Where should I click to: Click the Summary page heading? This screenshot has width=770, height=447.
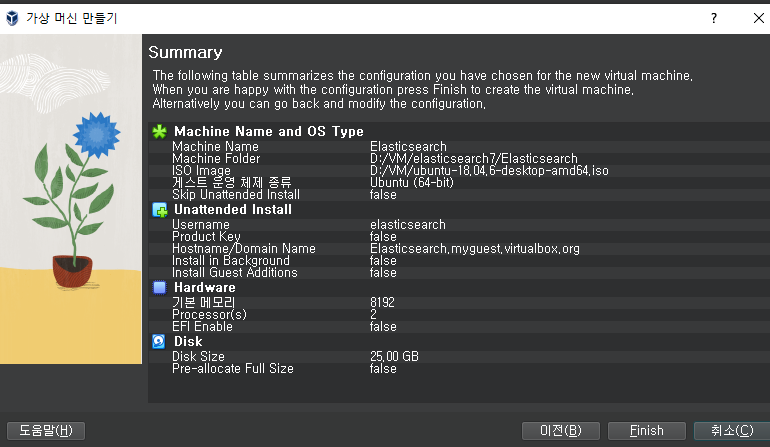tap(185, 52)
